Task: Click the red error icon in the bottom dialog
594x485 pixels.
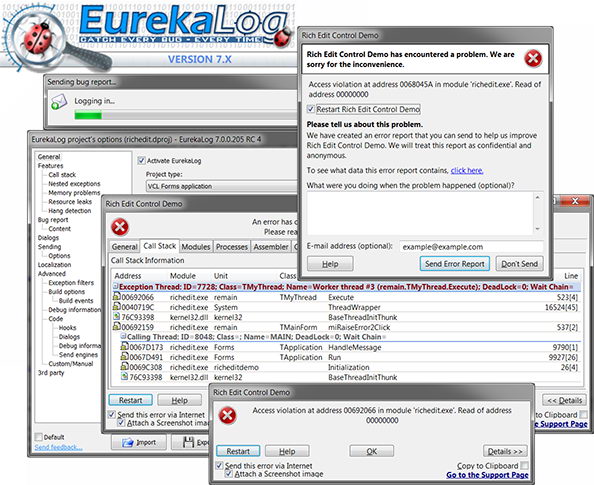Action: click(x=227, y=416)
